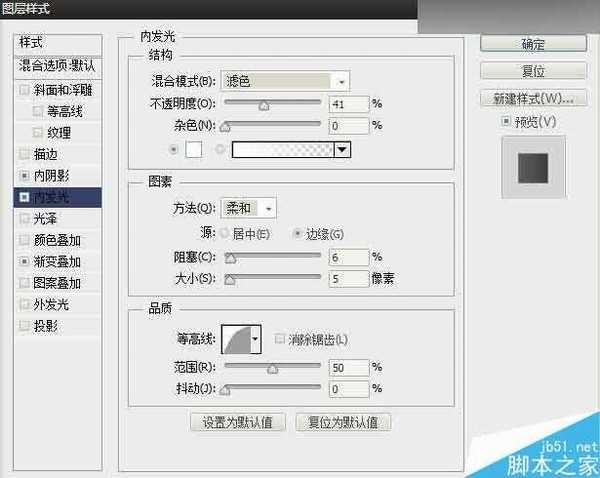This screenshot has height=478, width=600.
Task: Toggle the 内发光 checkbox
Action: pyautogui.click(x=24, y=197)
